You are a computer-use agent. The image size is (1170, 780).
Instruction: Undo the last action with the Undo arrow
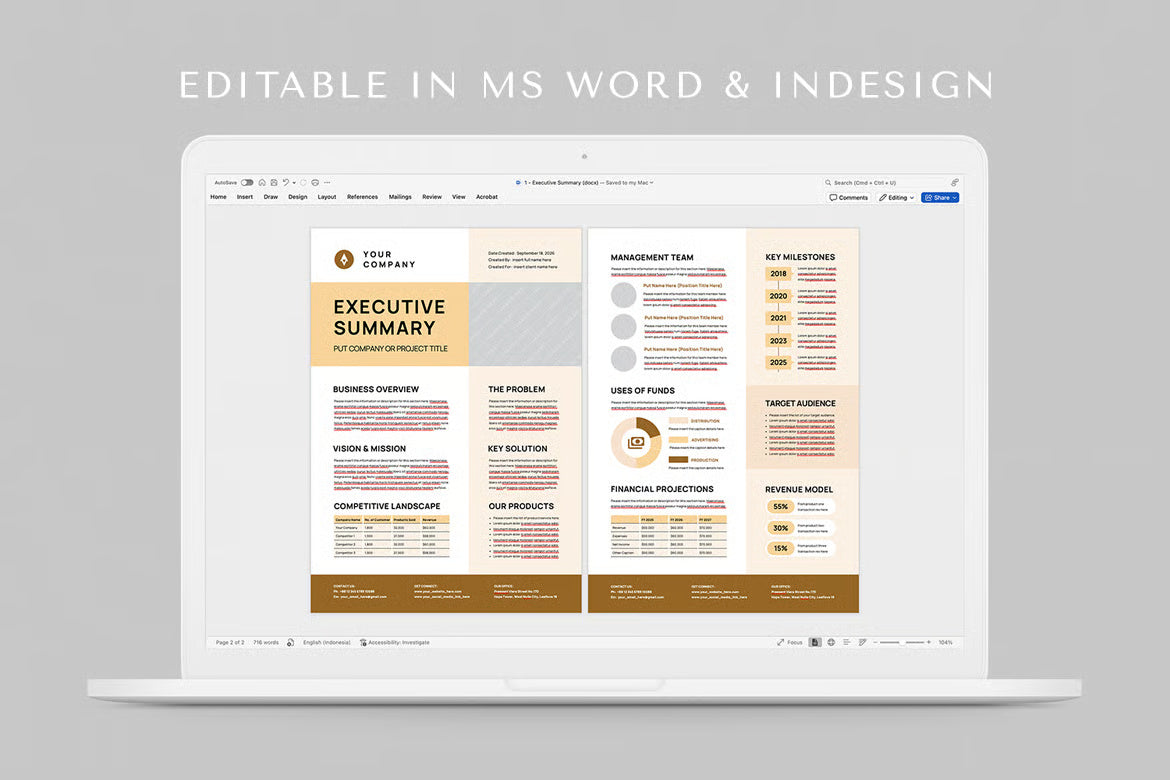coord(285,183)
